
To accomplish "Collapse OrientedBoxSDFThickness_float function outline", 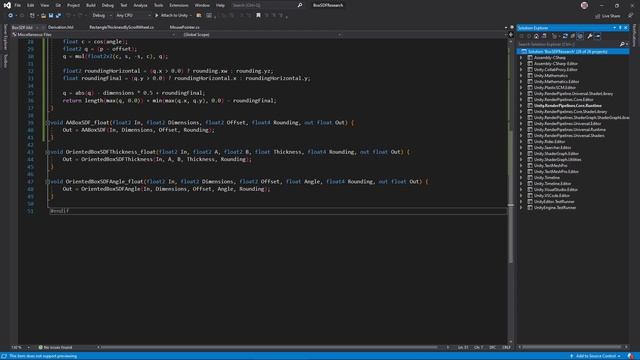I will [x=48, y=152].
